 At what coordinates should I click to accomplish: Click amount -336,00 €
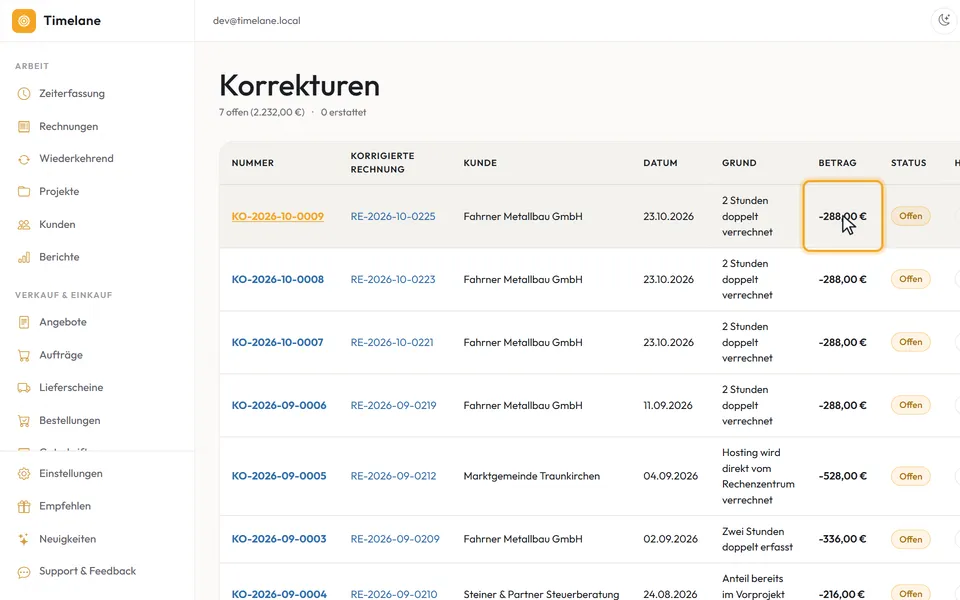tap(842, 539)
